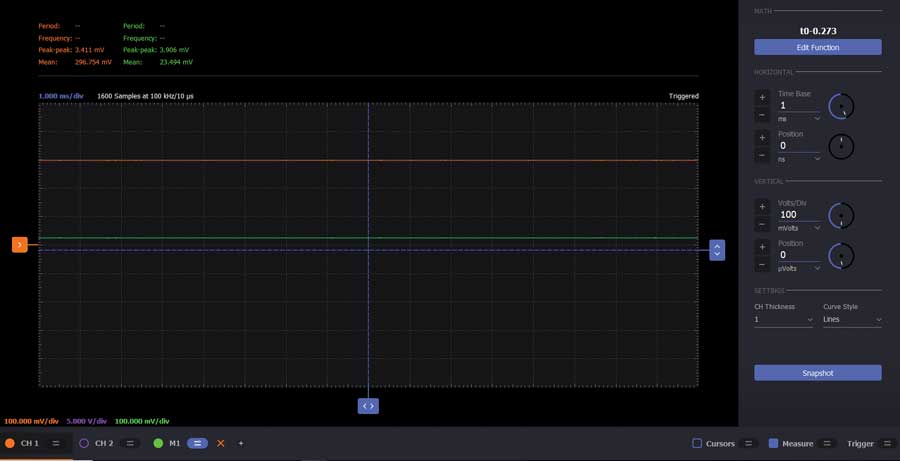900x461 pixels.
Task: Remove the M1 math channel with X icon
Action: [x=221, y=443]
